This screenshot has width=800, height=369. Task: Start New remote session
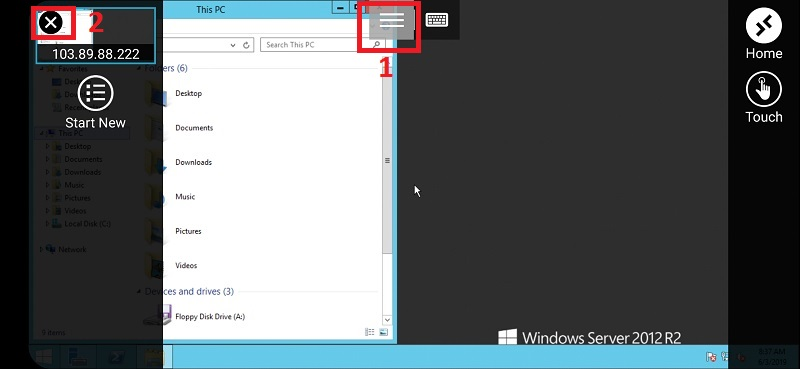(x=95, y=103)
